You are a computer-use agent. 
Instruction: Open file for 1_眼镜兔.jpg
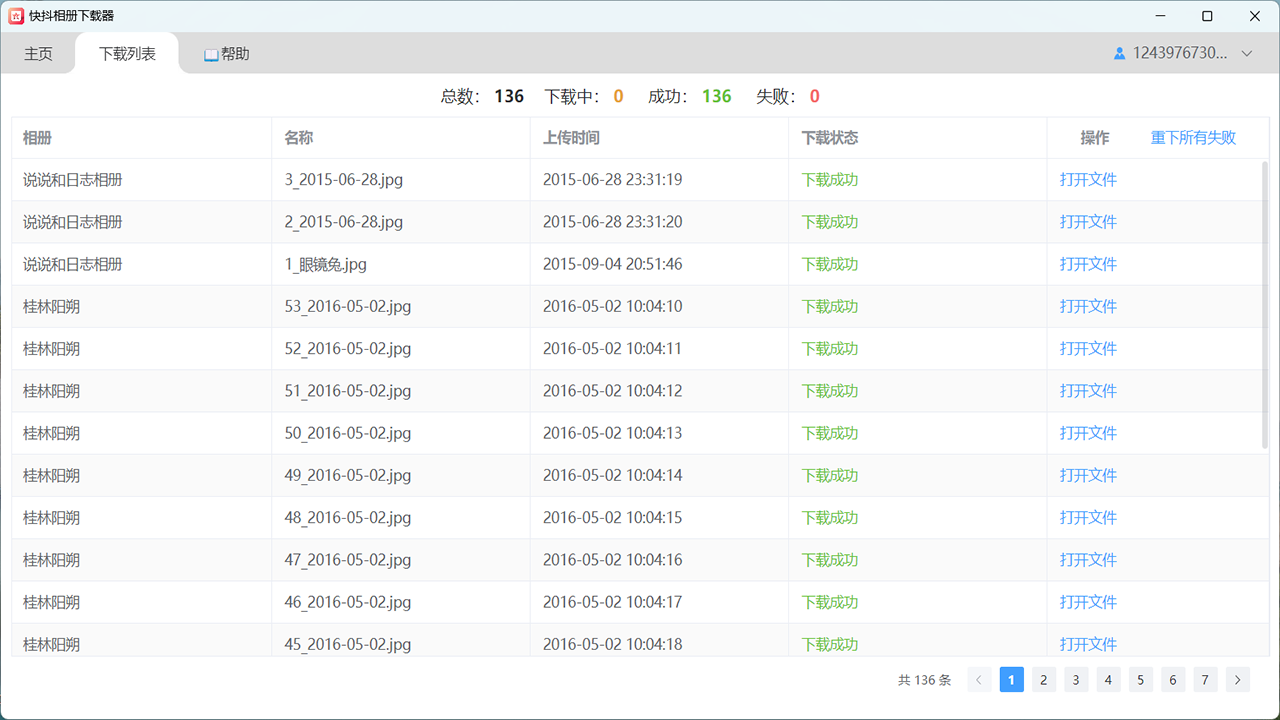[1088, 264]
